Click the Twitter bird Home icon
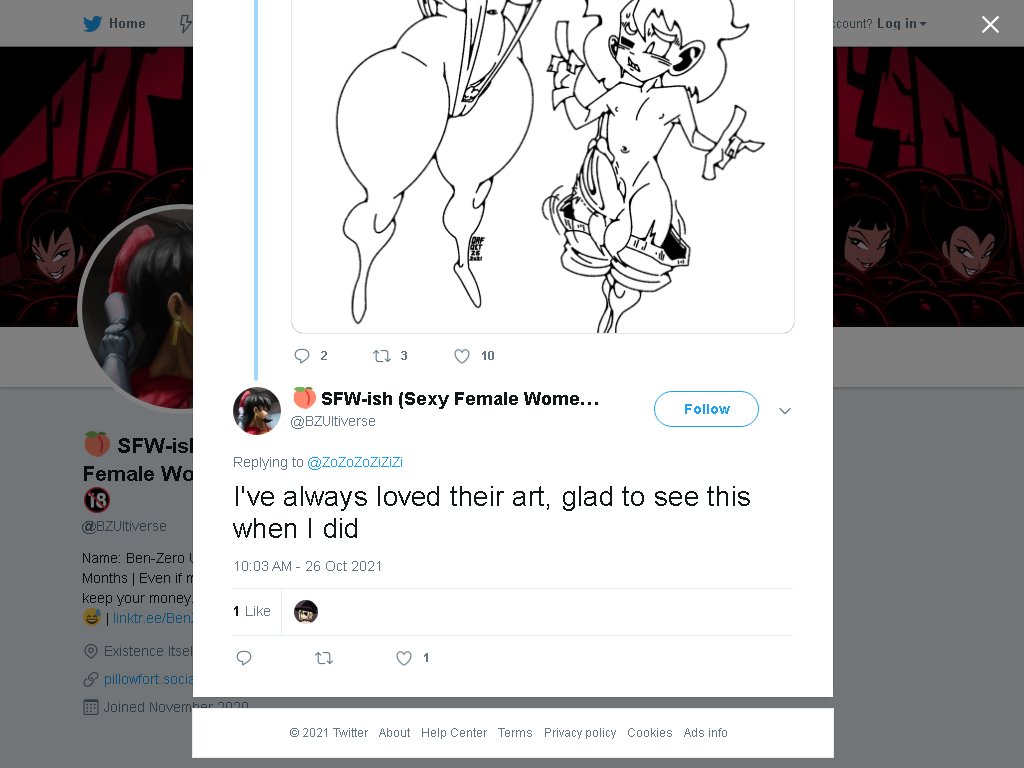This screenshot has width=1024, height=768. click(x=92, y=24)
